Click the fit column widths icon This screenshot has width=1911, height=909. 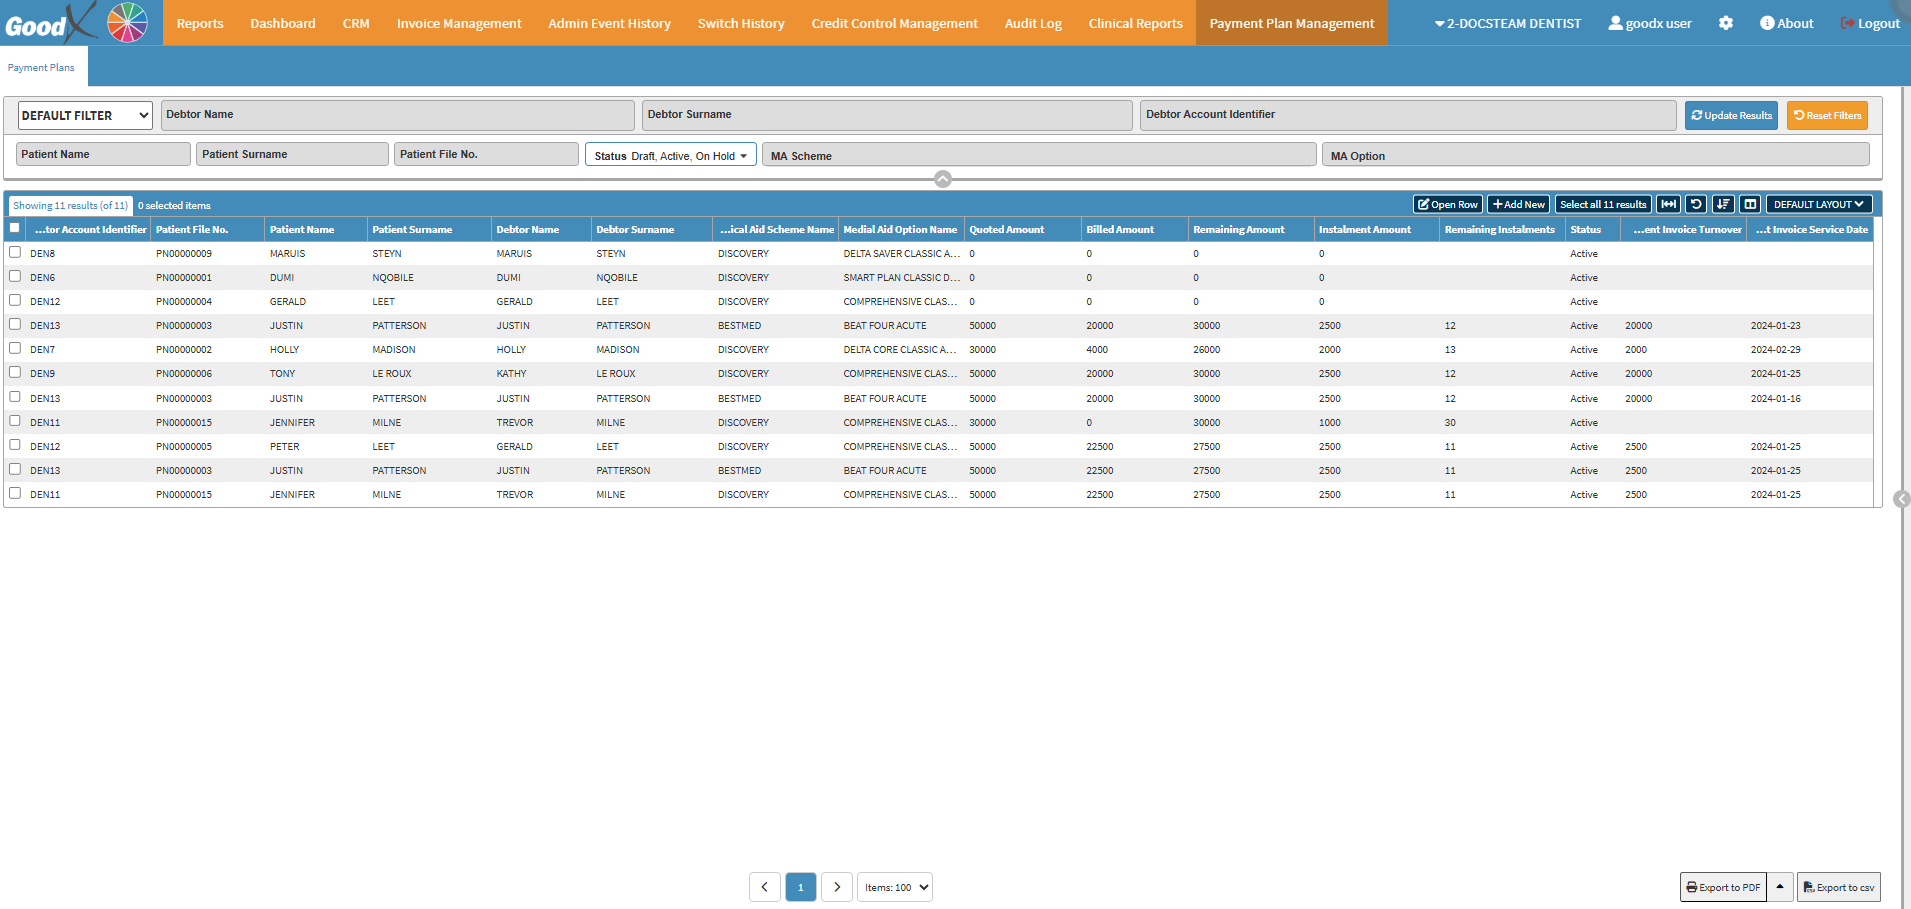[x=1668, y=204]
